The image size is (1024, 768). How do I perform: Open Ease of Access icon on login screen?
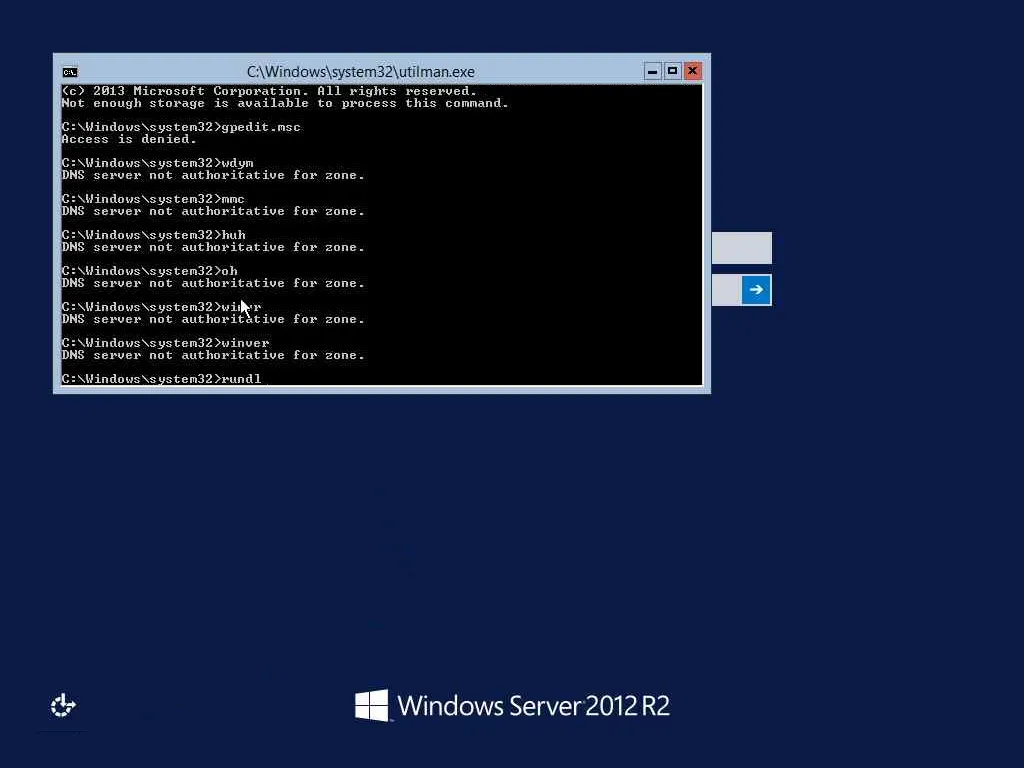63,705
